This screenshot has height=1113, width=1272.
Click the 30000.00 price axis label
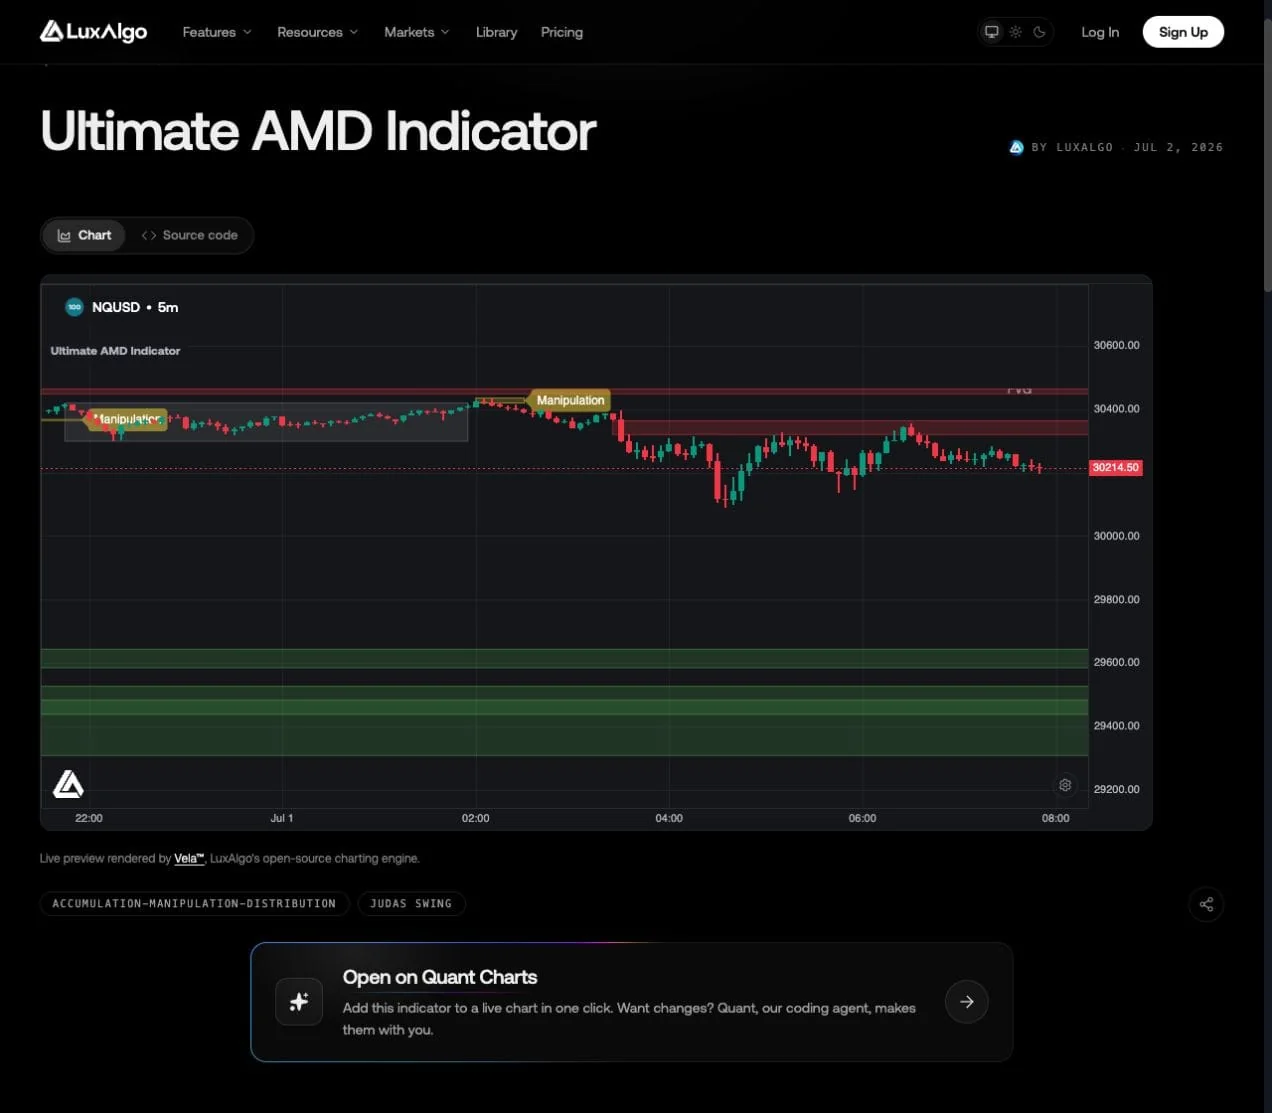coord(1116,536)
